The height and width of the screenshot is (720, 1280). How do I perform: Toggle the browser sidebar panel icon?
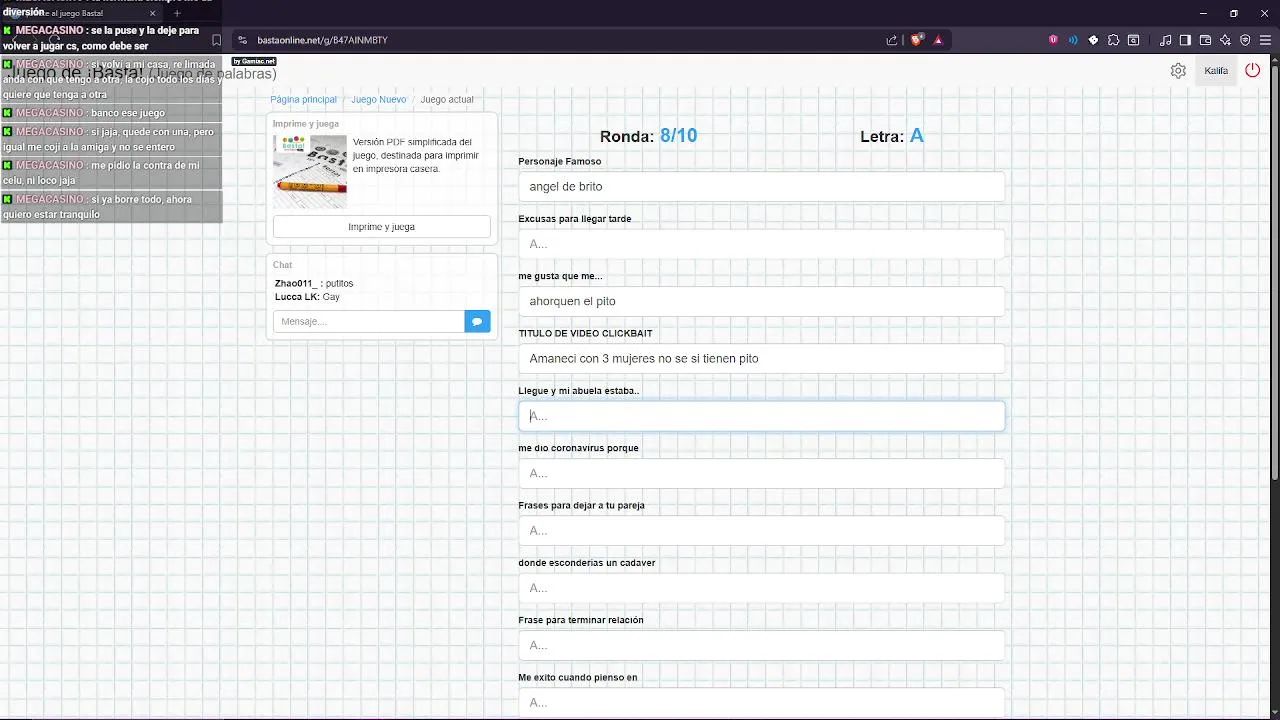(x=1185, y=40)
